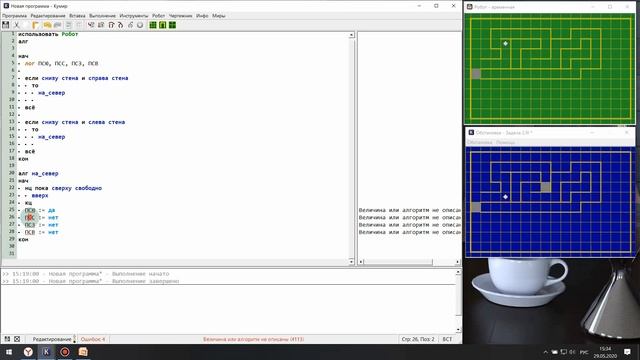Click the yellow folder toolbar icon
Image resolution: width=640 pixels, height=360 pixels.
(x=36, y=25)
